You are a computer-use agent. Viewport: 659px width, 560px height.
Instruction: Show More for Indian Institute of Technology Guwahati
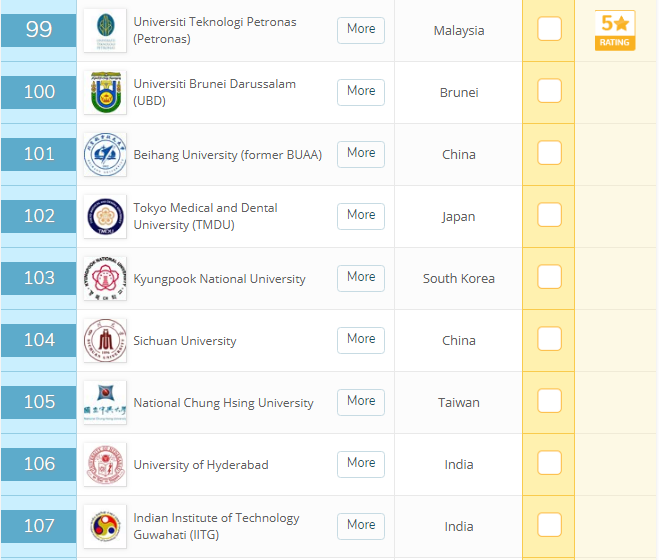(x=361, y=526)
